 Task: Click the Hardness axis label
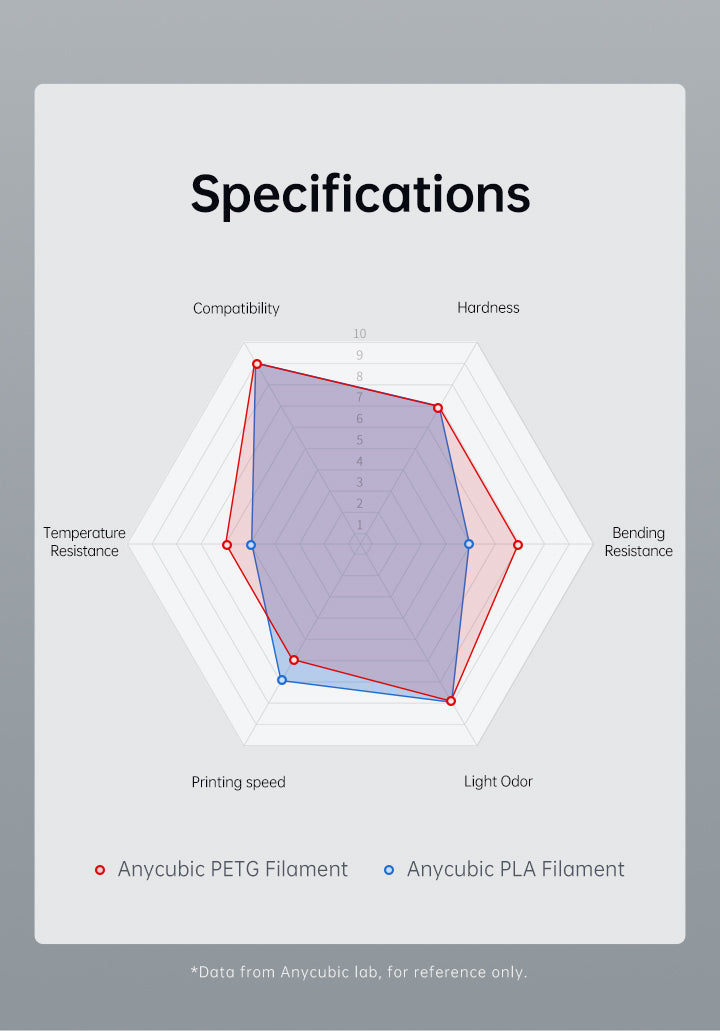pyautogui.click(x=488, y=308)
